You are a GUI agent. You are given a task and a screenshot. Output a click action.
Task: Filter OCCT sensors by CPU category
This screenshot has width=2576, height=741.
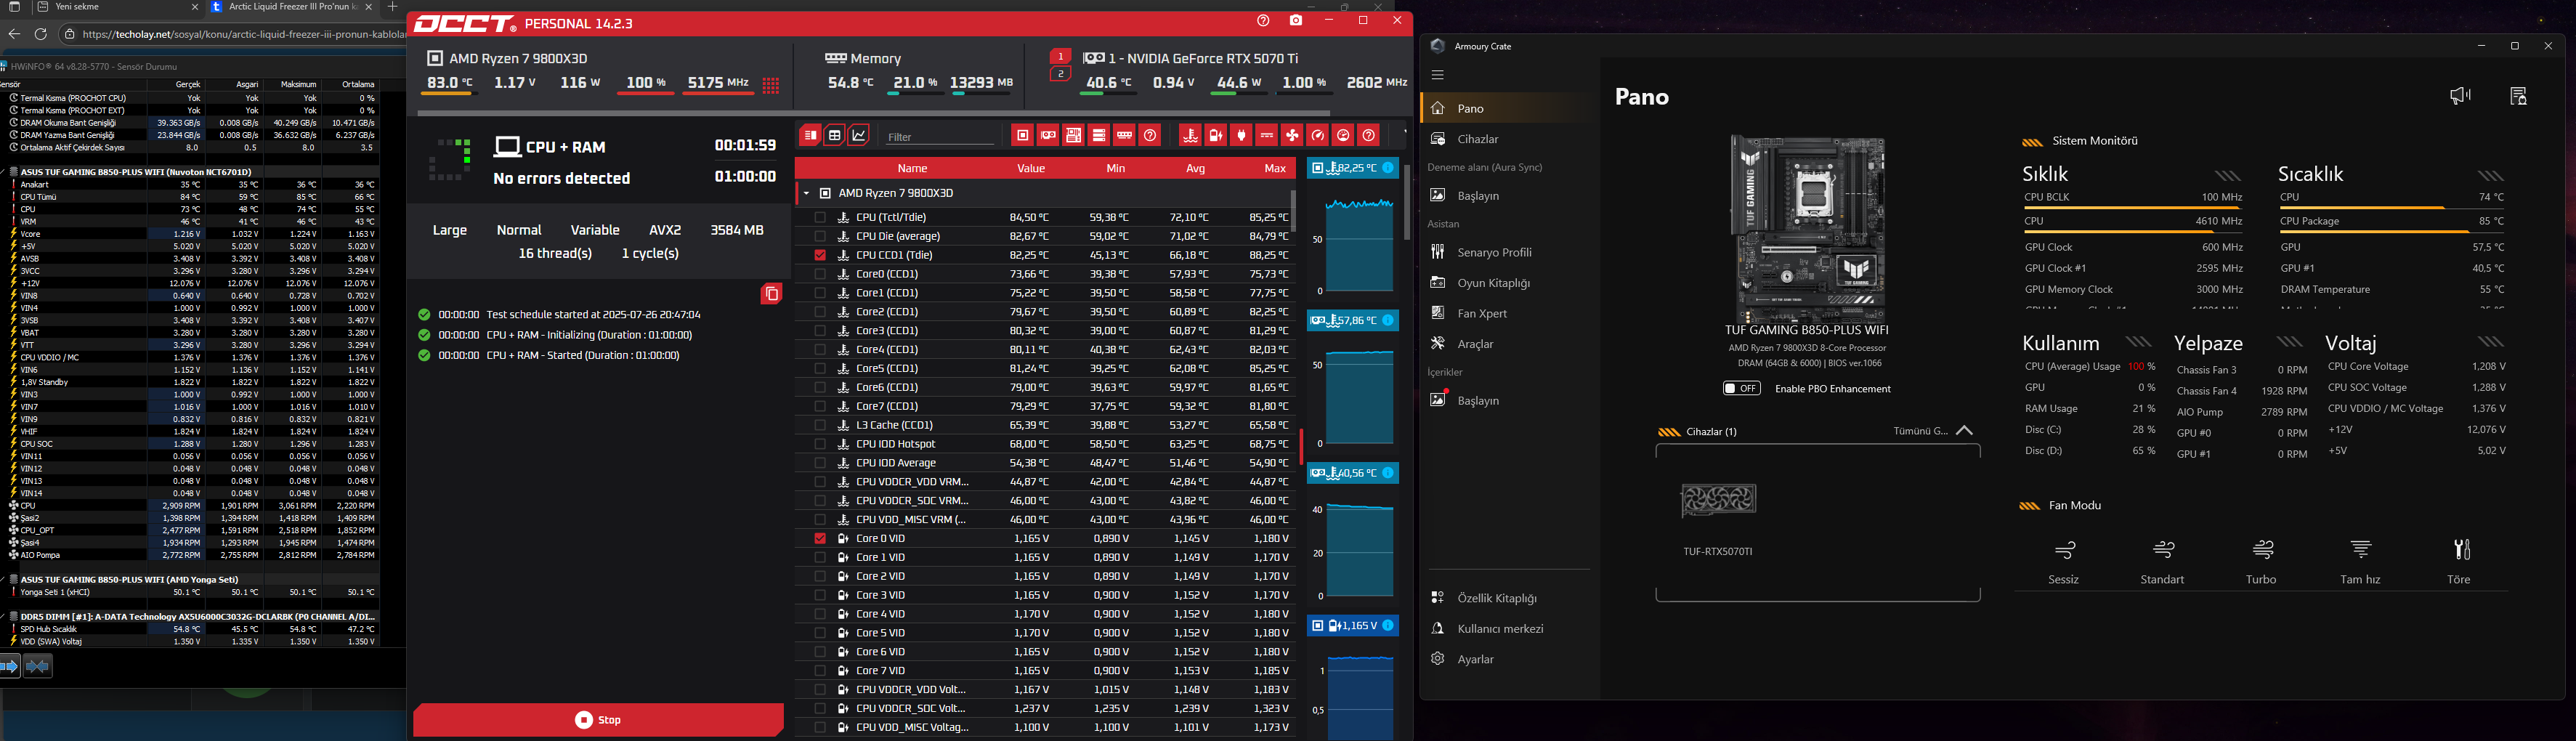click(x=1022, y=135)
